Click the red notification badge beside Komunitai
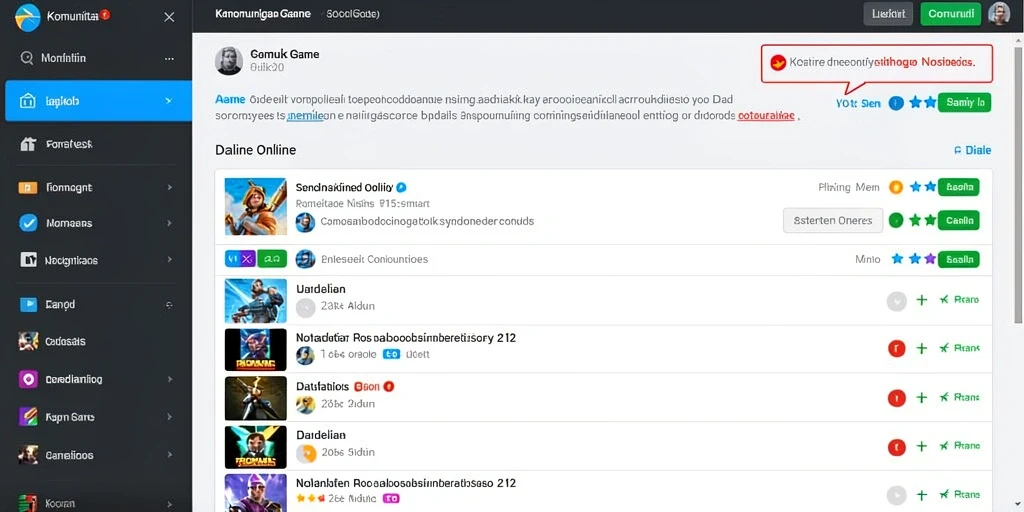 (105, 14)
